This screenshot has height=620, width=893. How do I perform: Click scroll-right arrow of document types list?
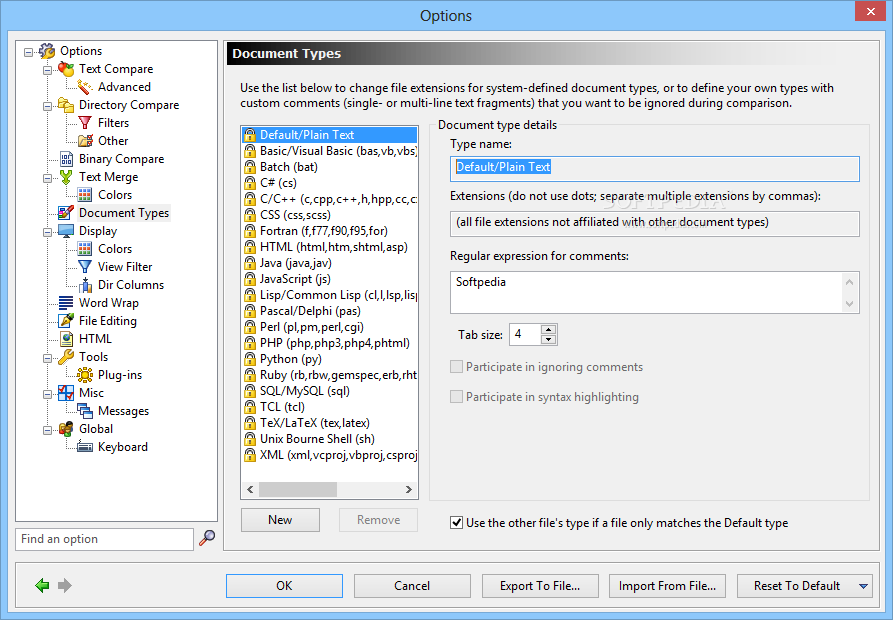[x=408, y=489]
